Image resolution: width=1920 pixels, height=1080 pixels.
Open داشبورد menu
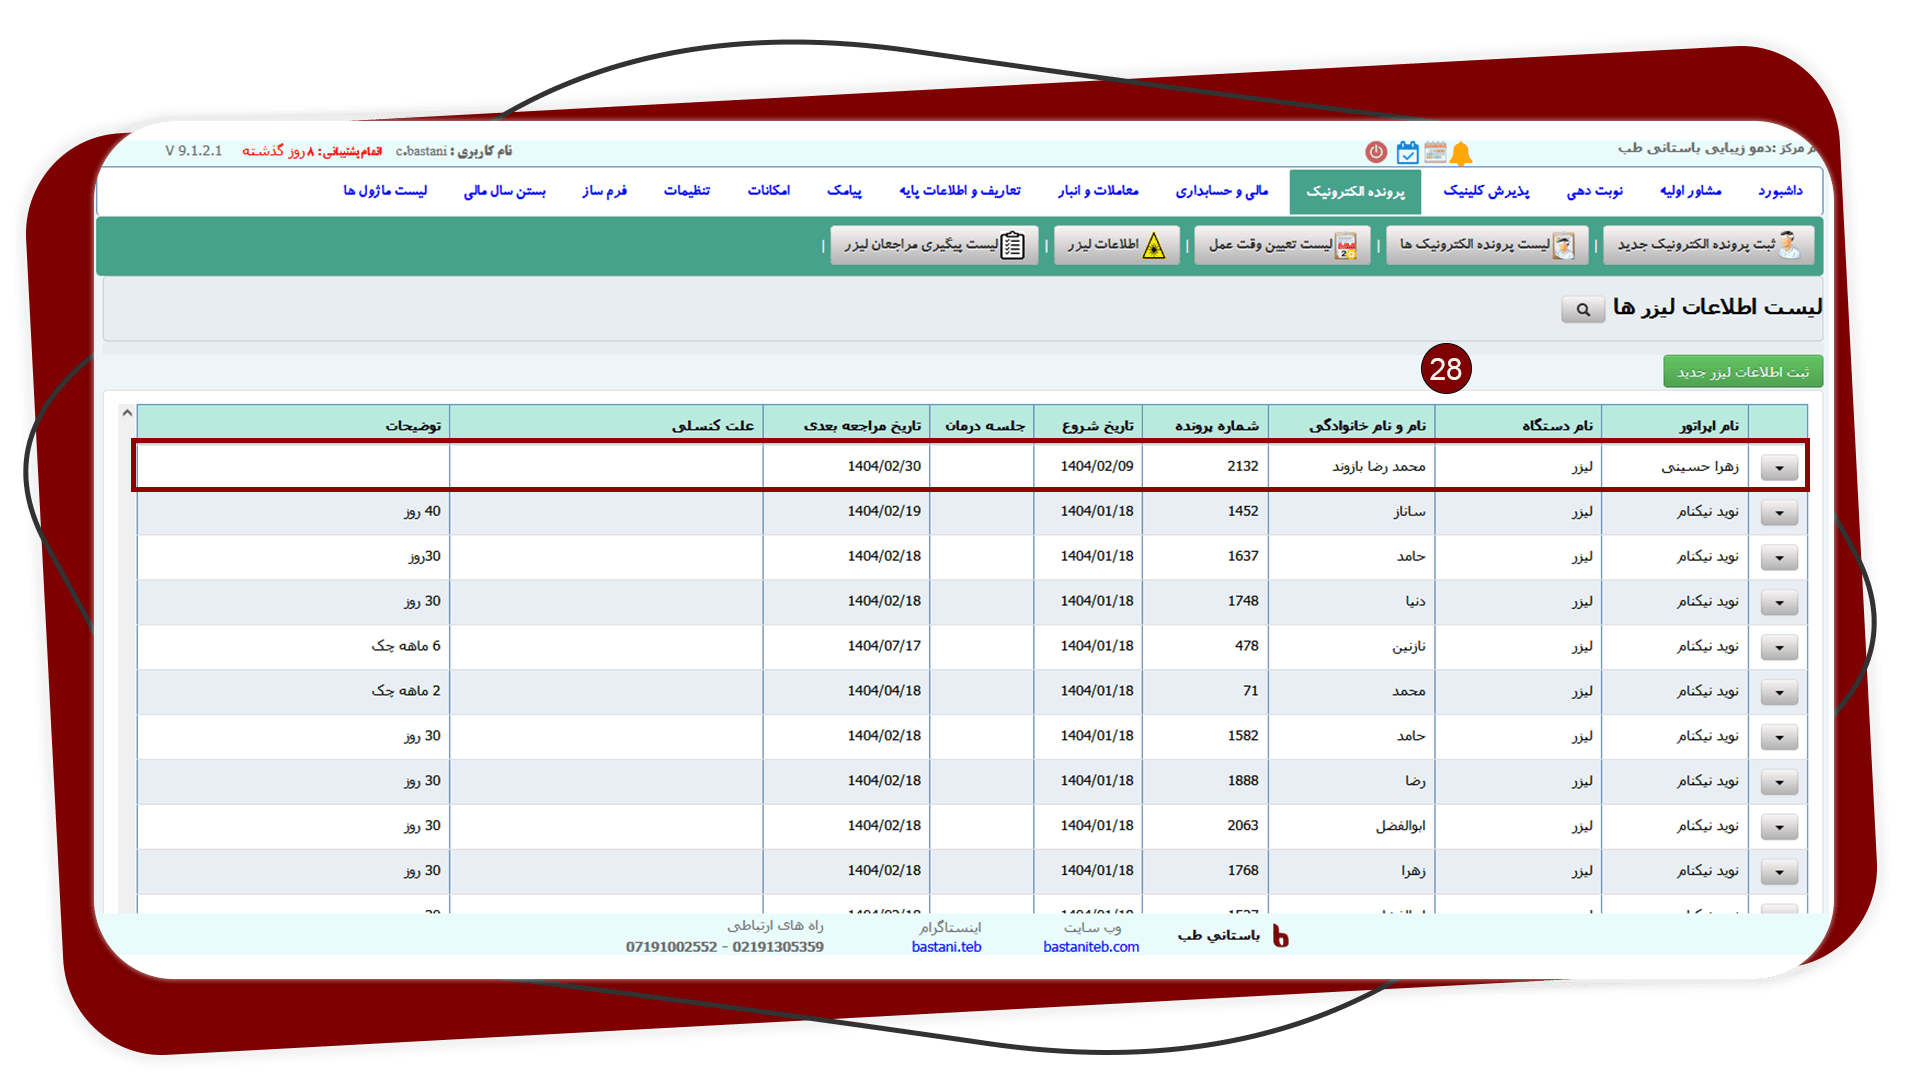1780,191
